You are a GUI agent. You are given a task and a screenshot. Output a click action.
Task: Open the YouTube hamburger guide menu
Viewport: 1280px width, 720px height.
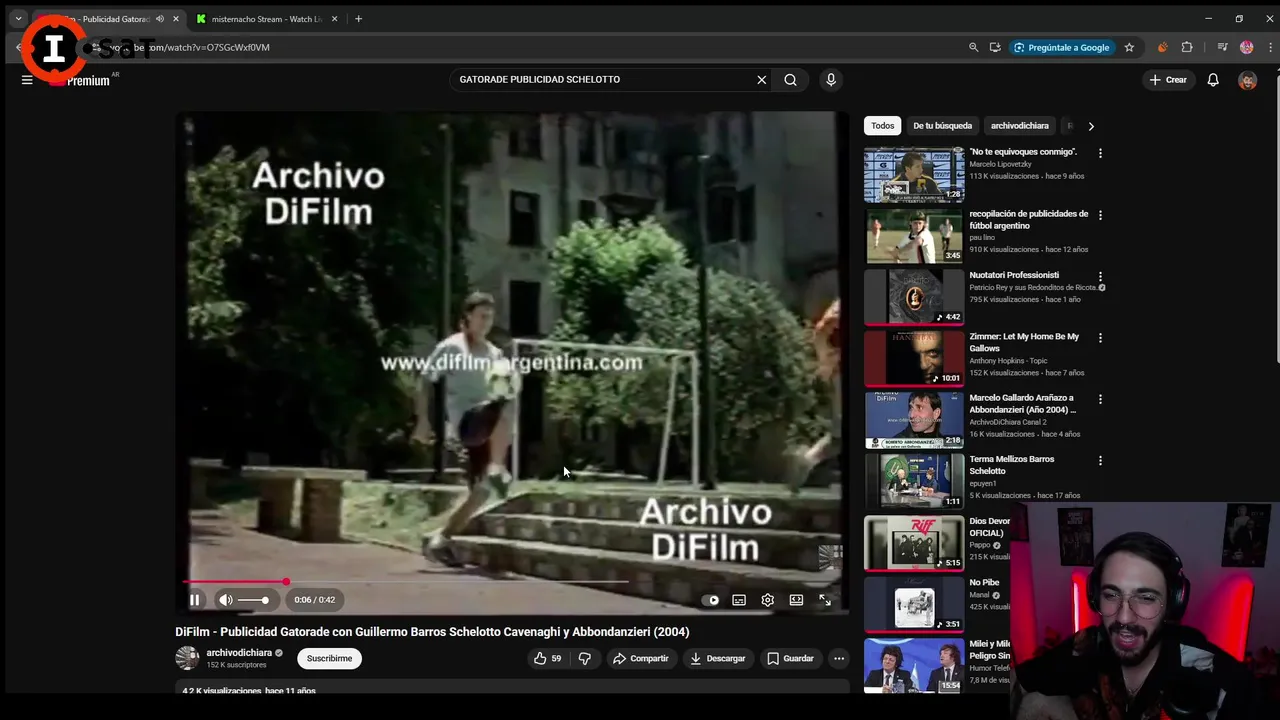pos(27,80)
